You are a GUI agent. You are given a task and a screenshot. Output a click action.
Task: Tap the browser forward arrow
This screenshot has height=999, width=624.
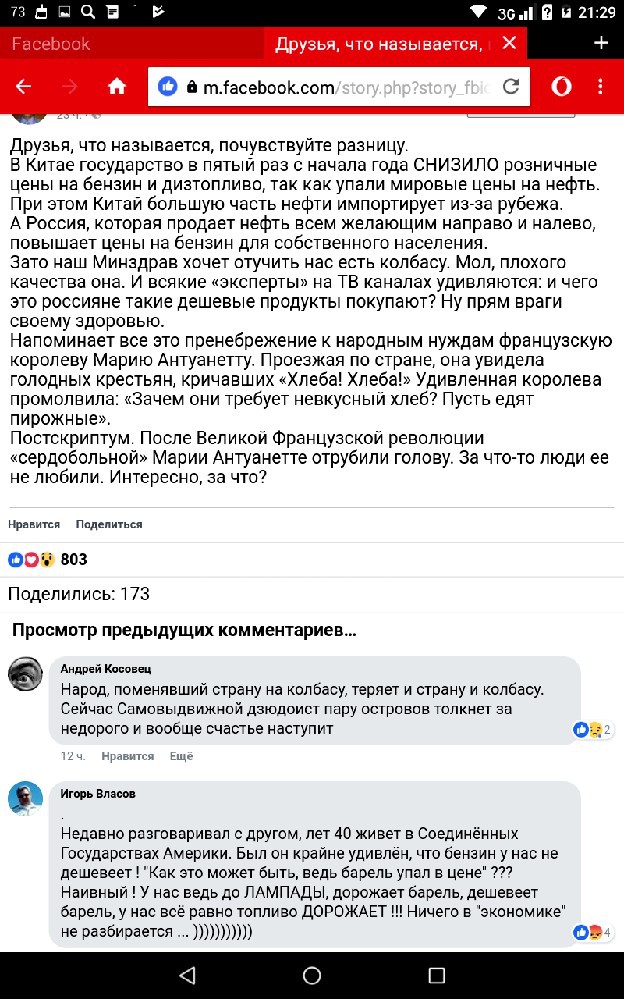click(x=70, y=86)
